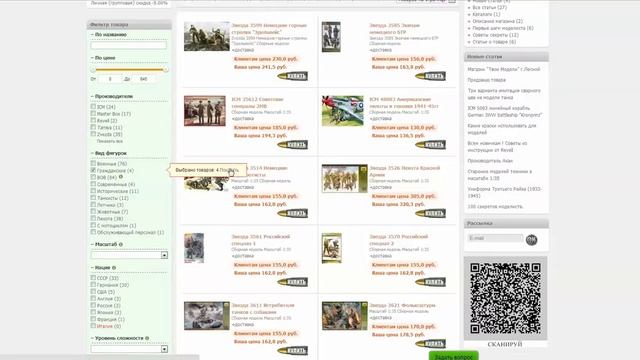
Task: Click the right handle of price slider
Action: click(165, 70)
